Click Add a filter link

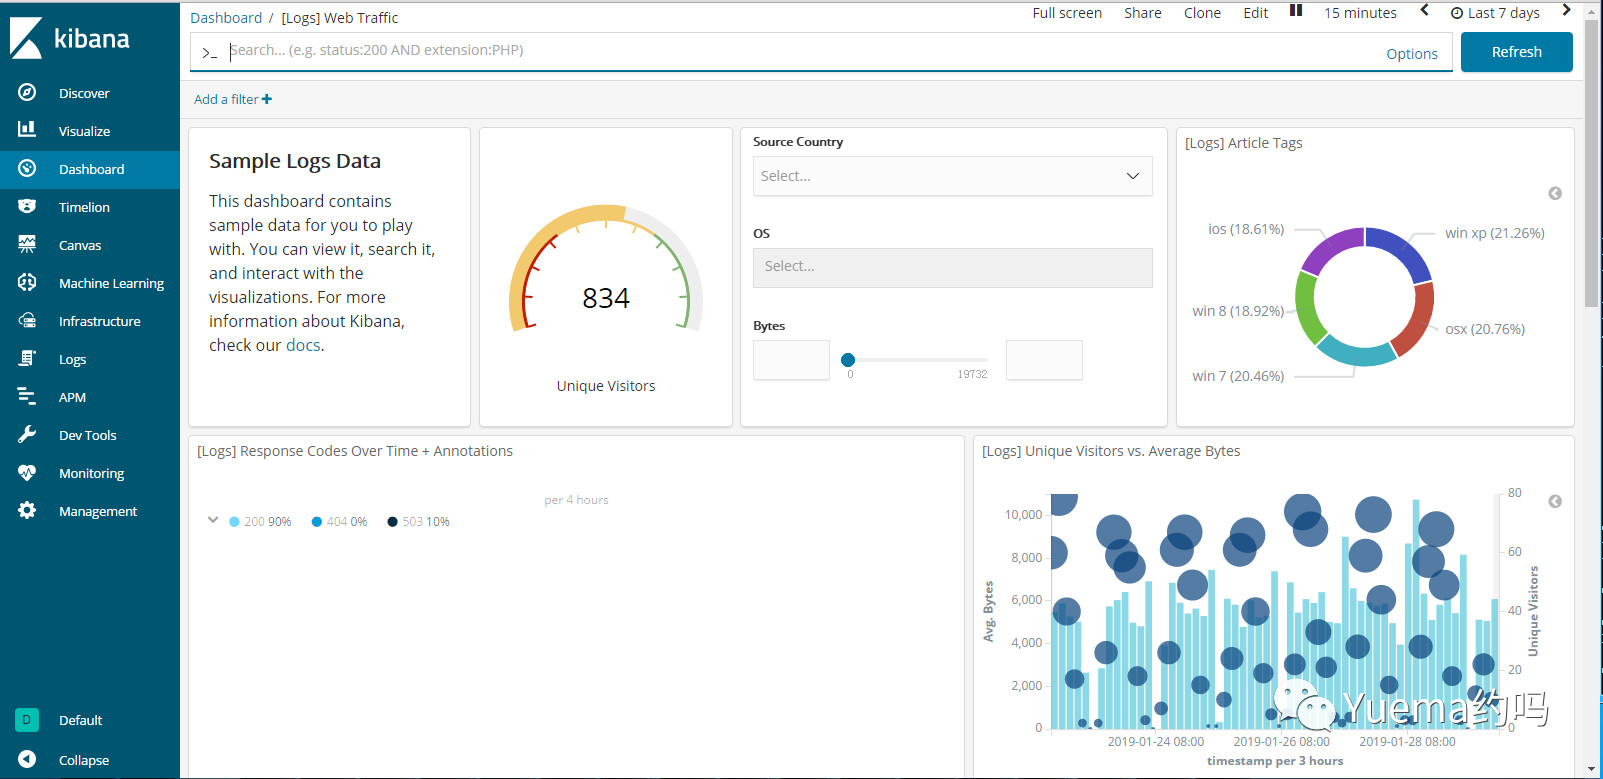click(x=233, y=99)
